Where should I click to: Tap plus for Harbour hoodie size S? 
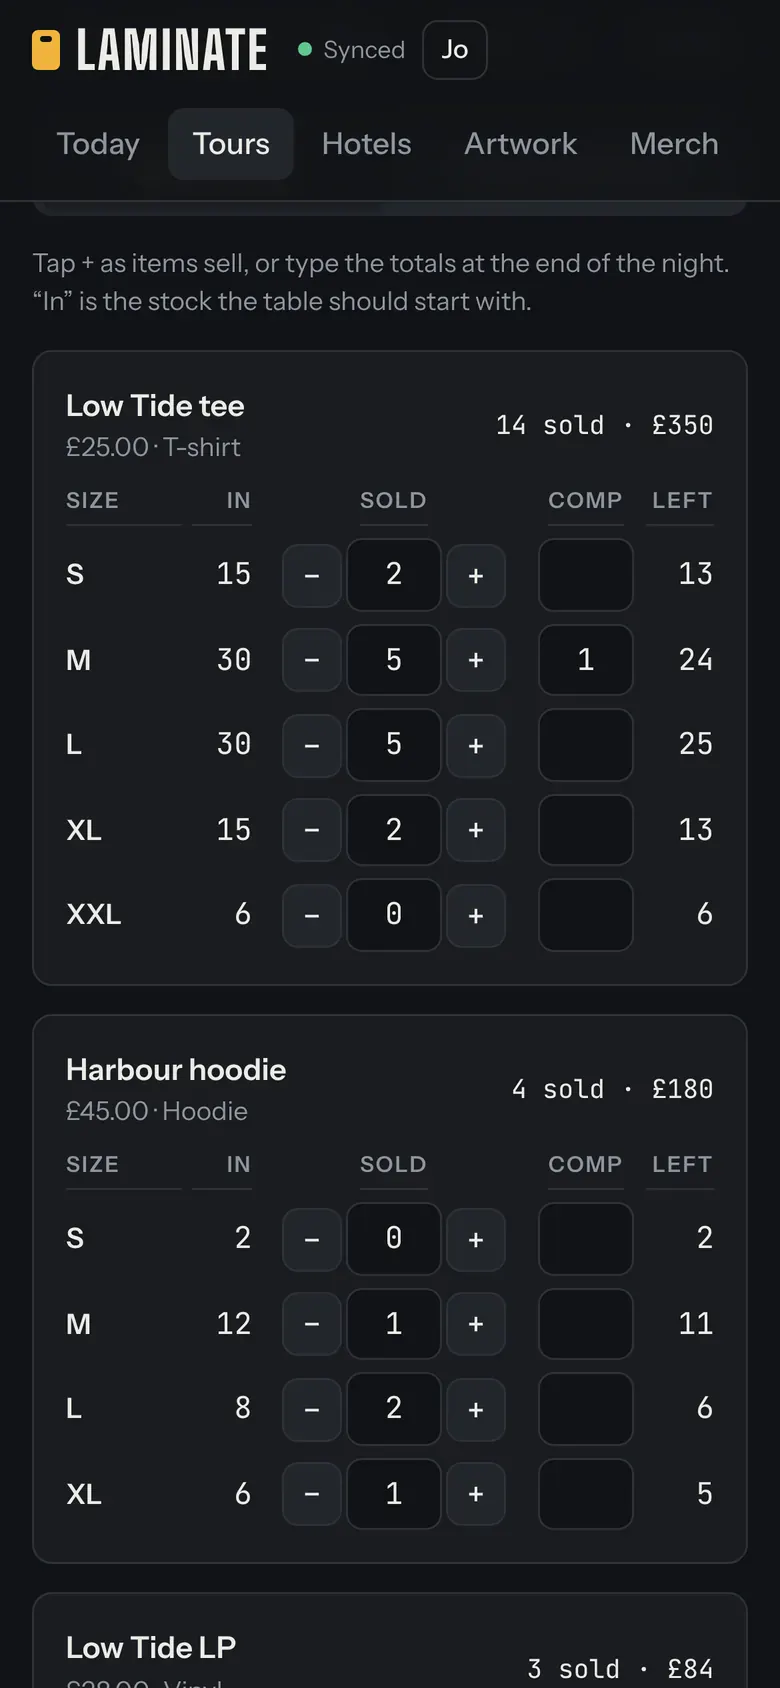coord(476,1239)
